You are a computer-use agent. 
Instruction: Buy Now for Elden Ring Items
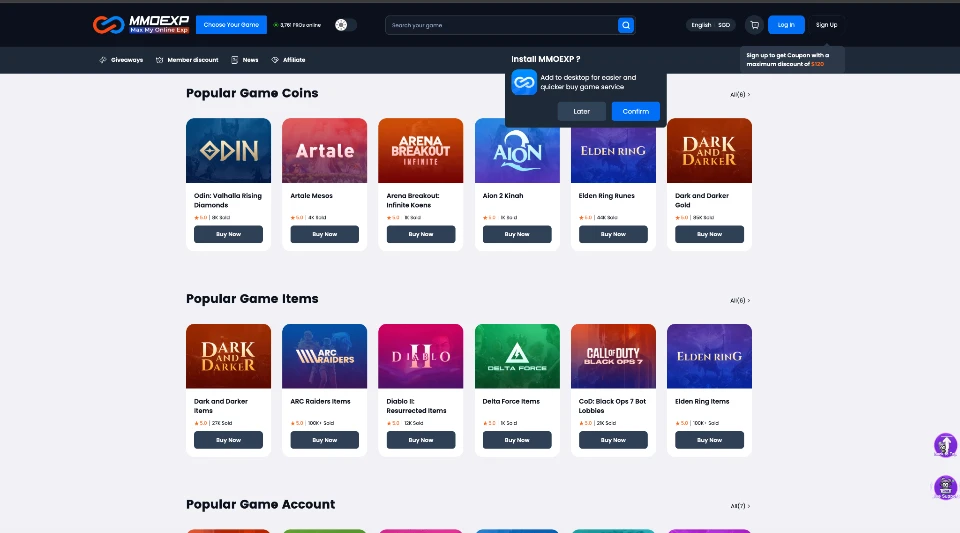tap(709, 440)
